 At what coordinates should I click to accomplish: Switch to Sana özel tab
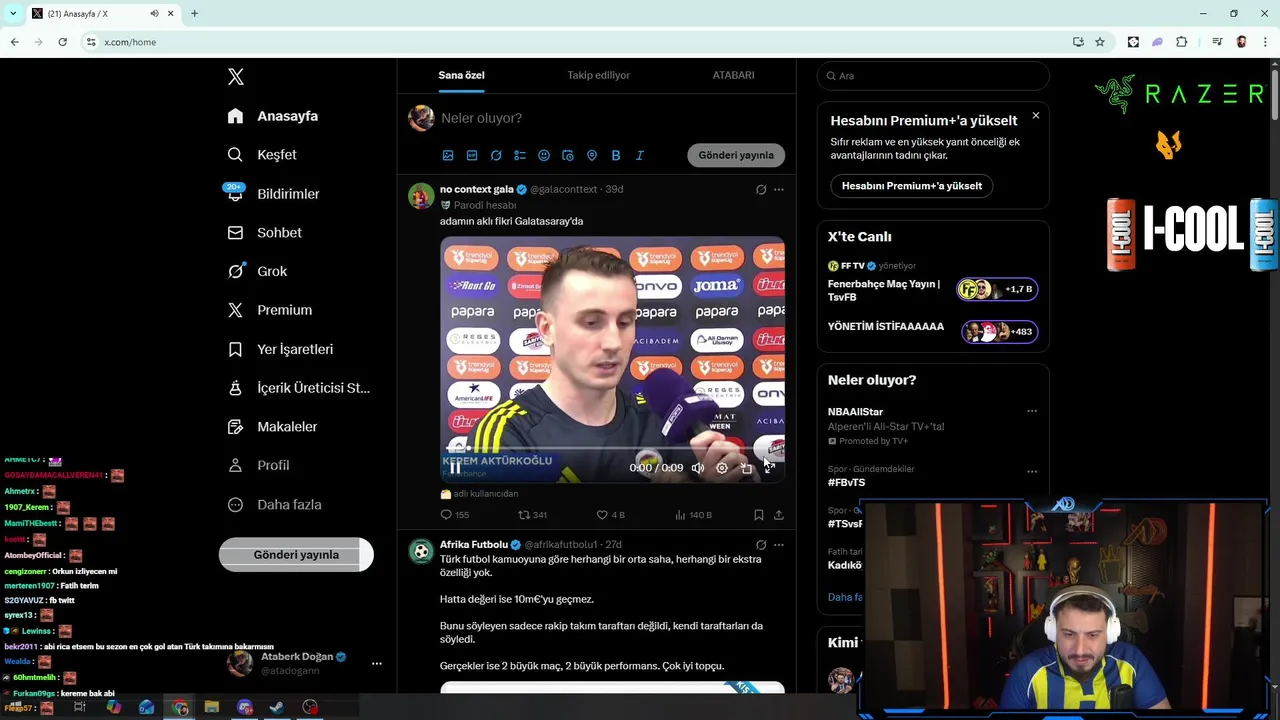click(461, 75)
